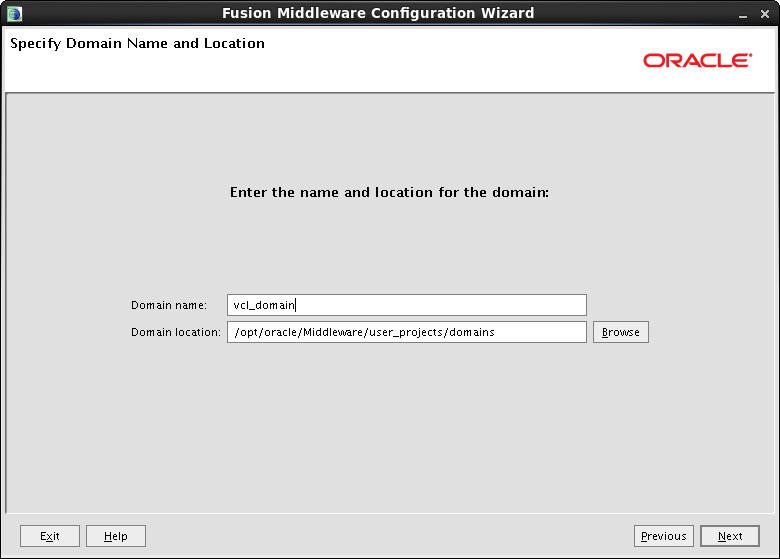Image resolution: width=780 pixels, height=559 pixels.
Task: Browse for a domain location
Action: [620, 332]
